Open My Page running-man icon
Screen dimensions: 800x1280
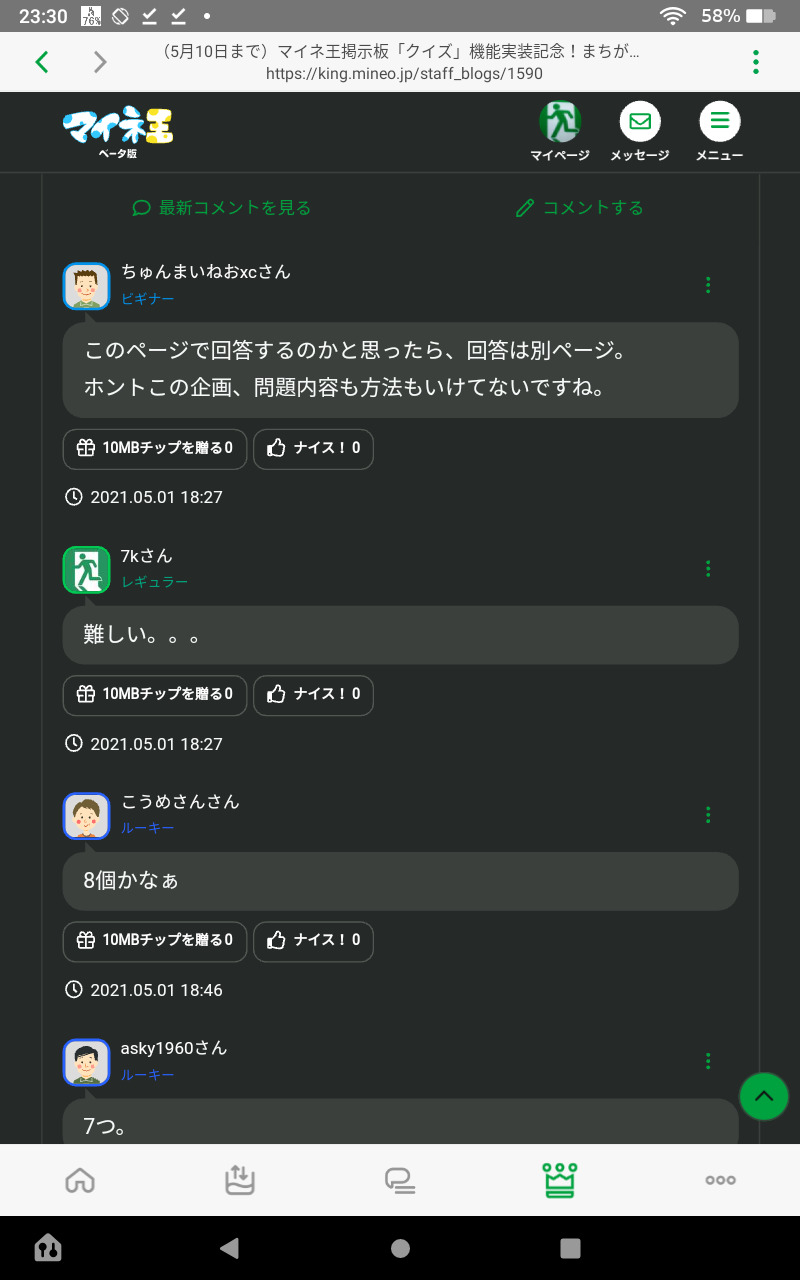click(560, 123)
